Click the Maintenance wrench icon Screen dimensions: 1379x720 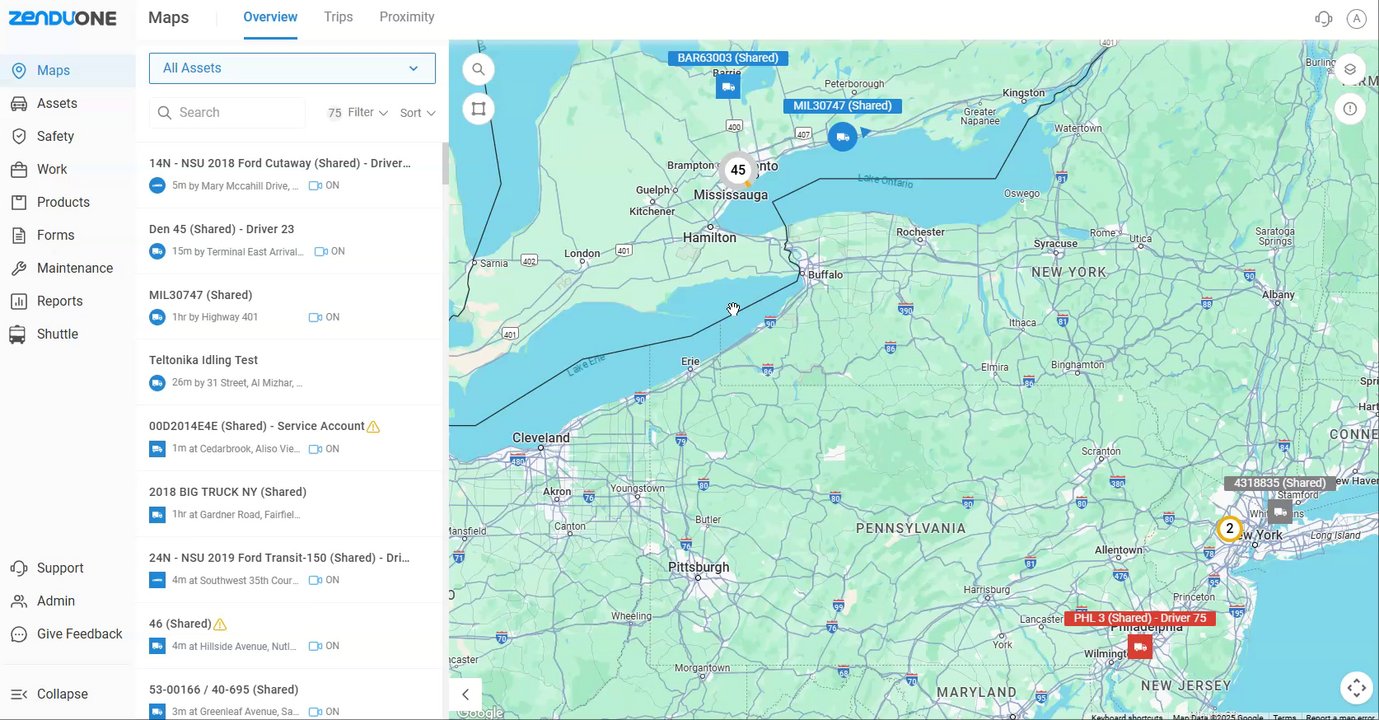tap(18, 268)
